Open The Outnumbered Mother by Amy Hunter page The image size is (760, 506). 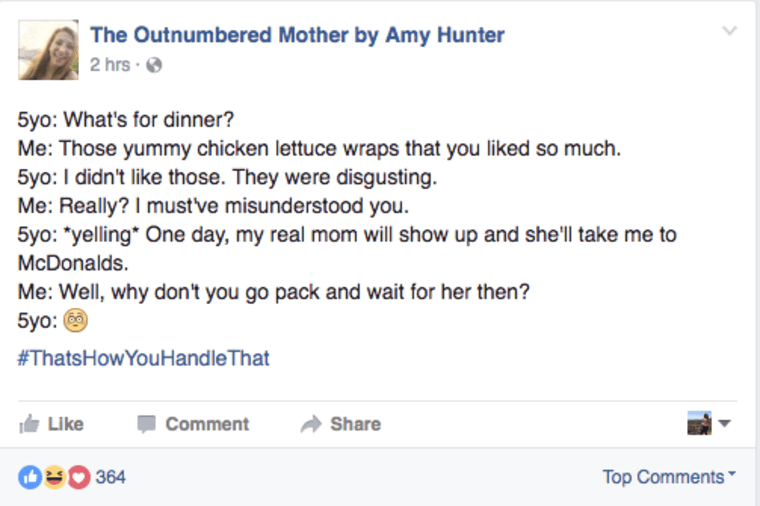[297, 36]
